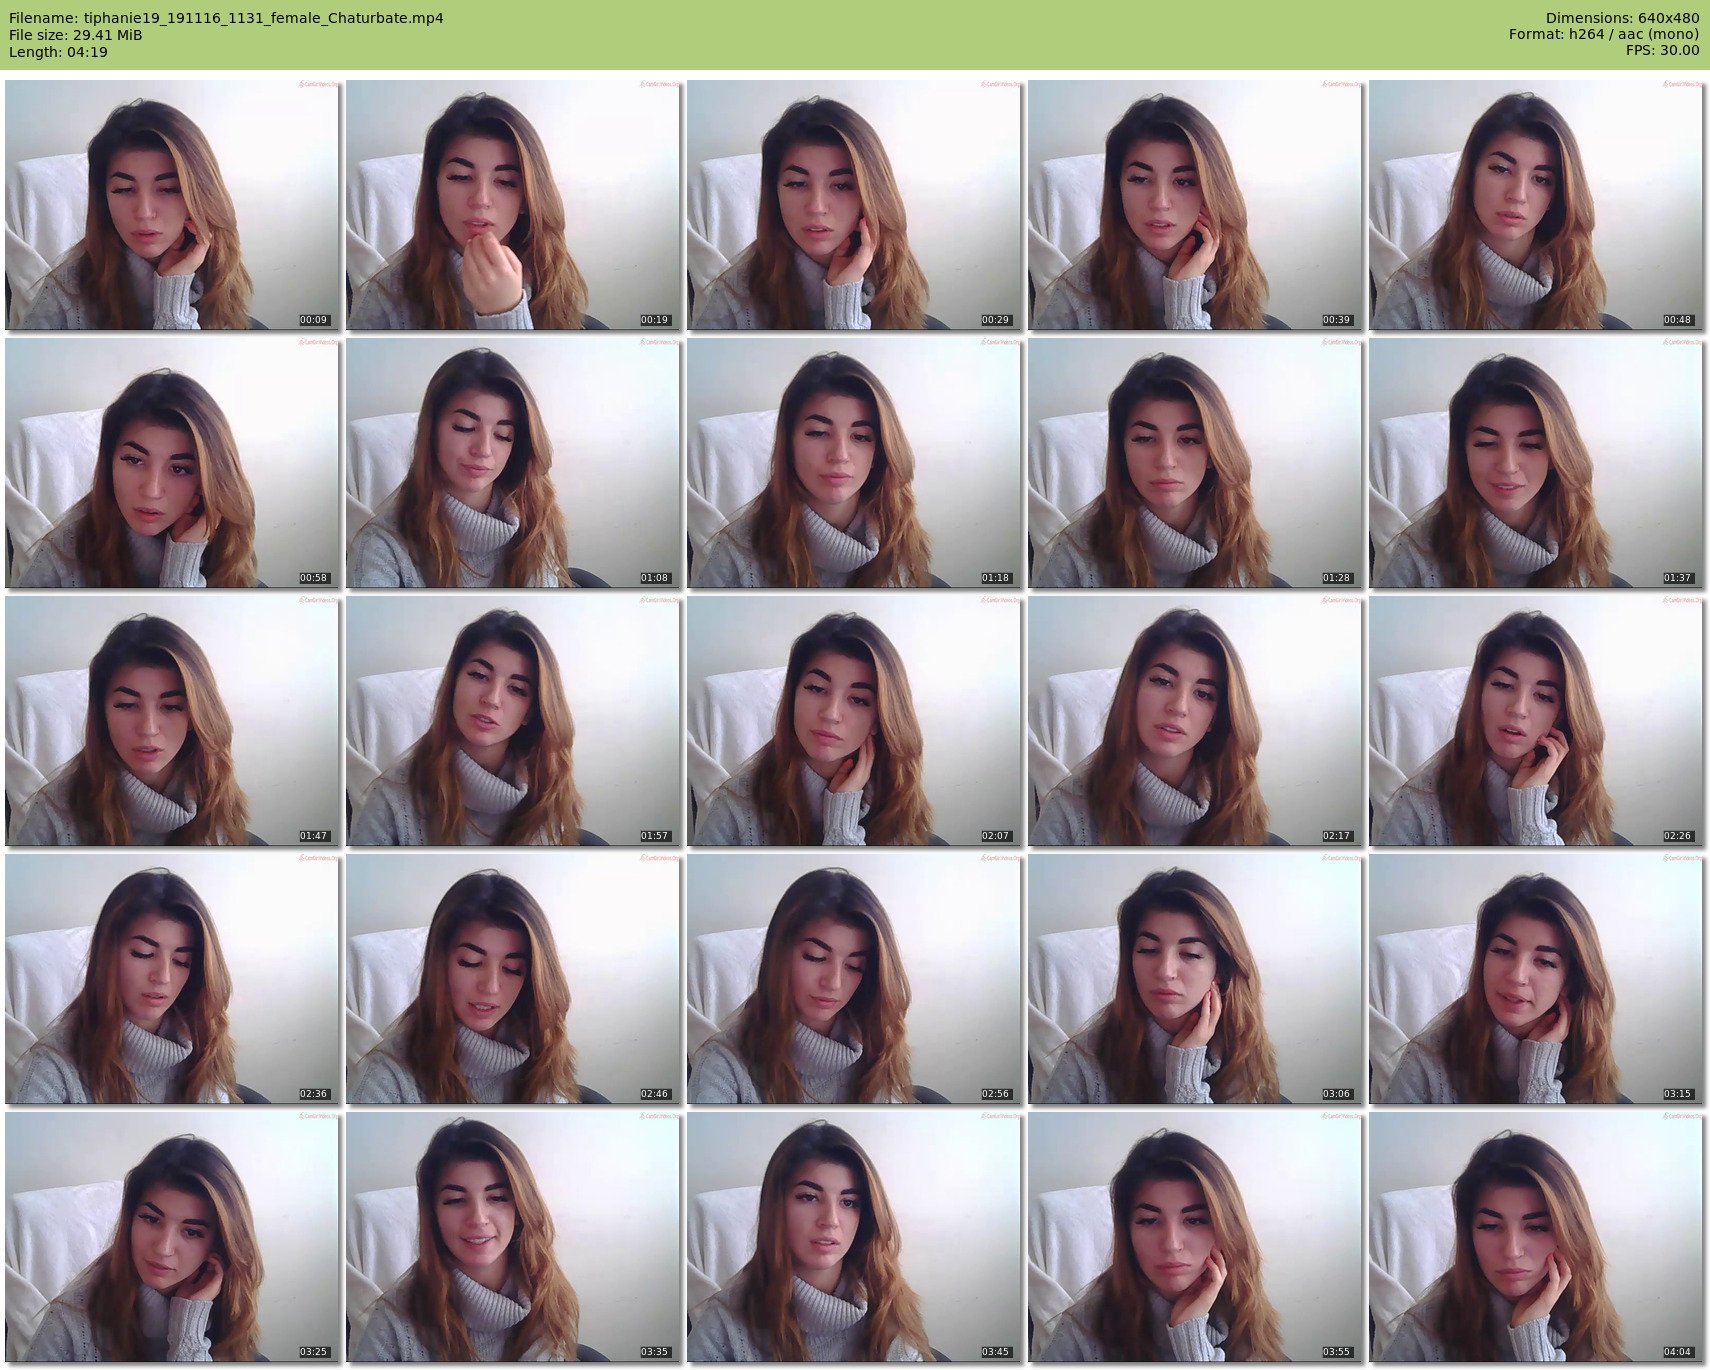The image size is (1710, 1370).
Task: Select the frame at 03:35
Action: pos(513,1237)
